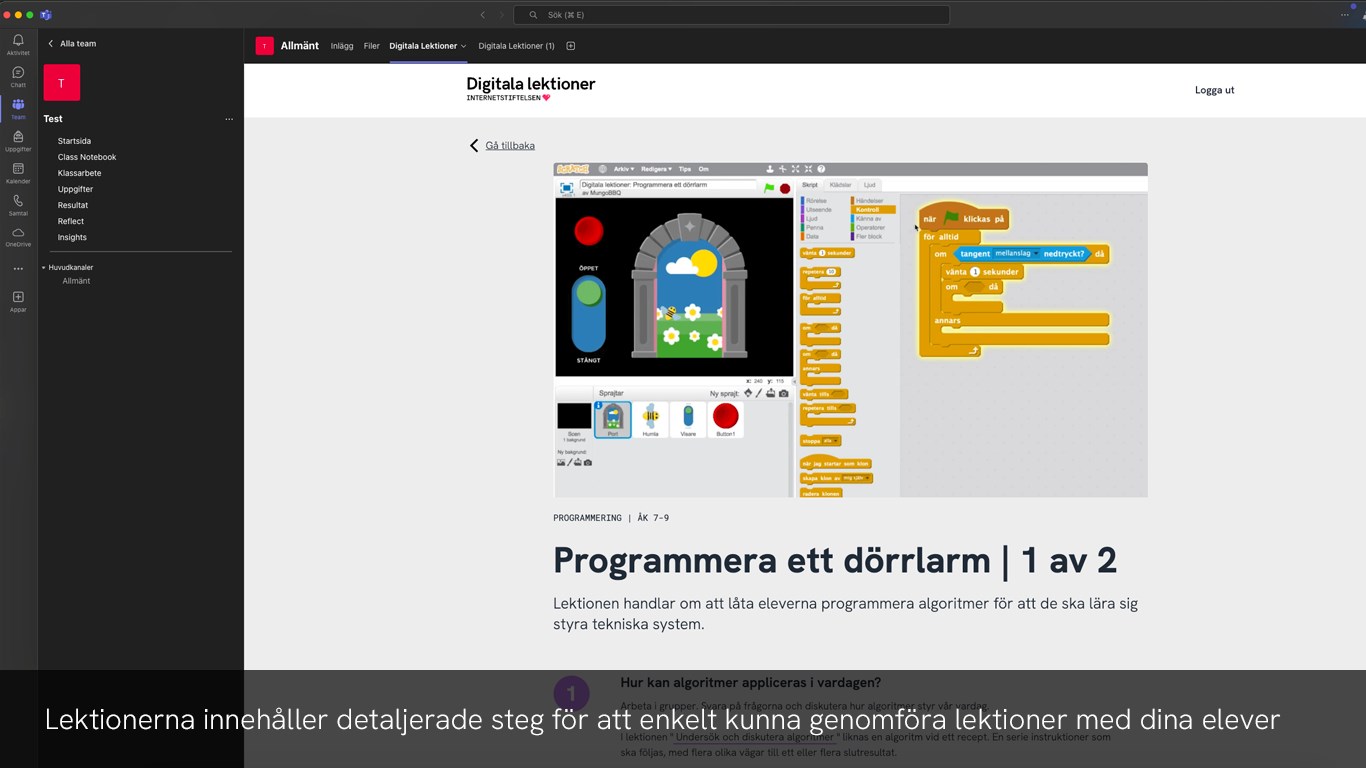The height and width of the screenshot is (768, 1366).
Task: Open the top-right ellipsis settings menu
Action: [x=1345, y=15]
